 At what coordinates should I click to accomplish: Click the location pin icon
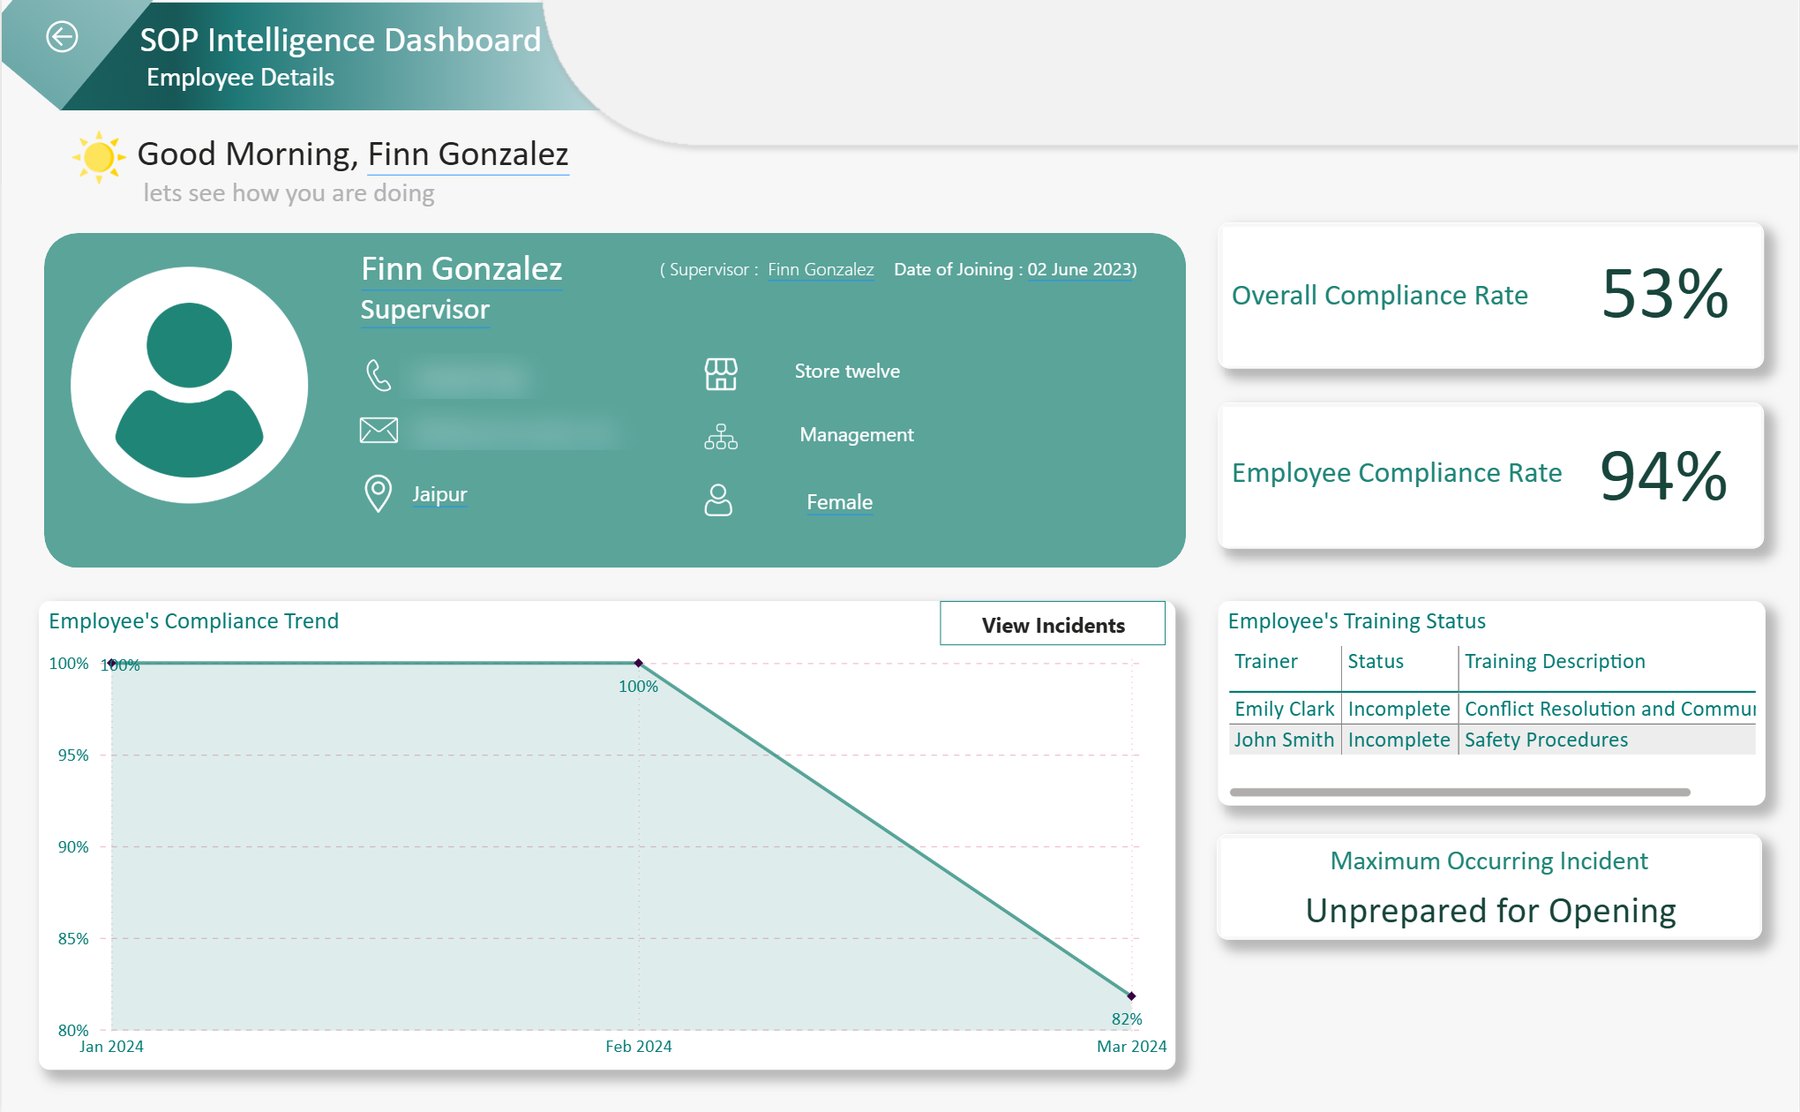click(378, 494)
